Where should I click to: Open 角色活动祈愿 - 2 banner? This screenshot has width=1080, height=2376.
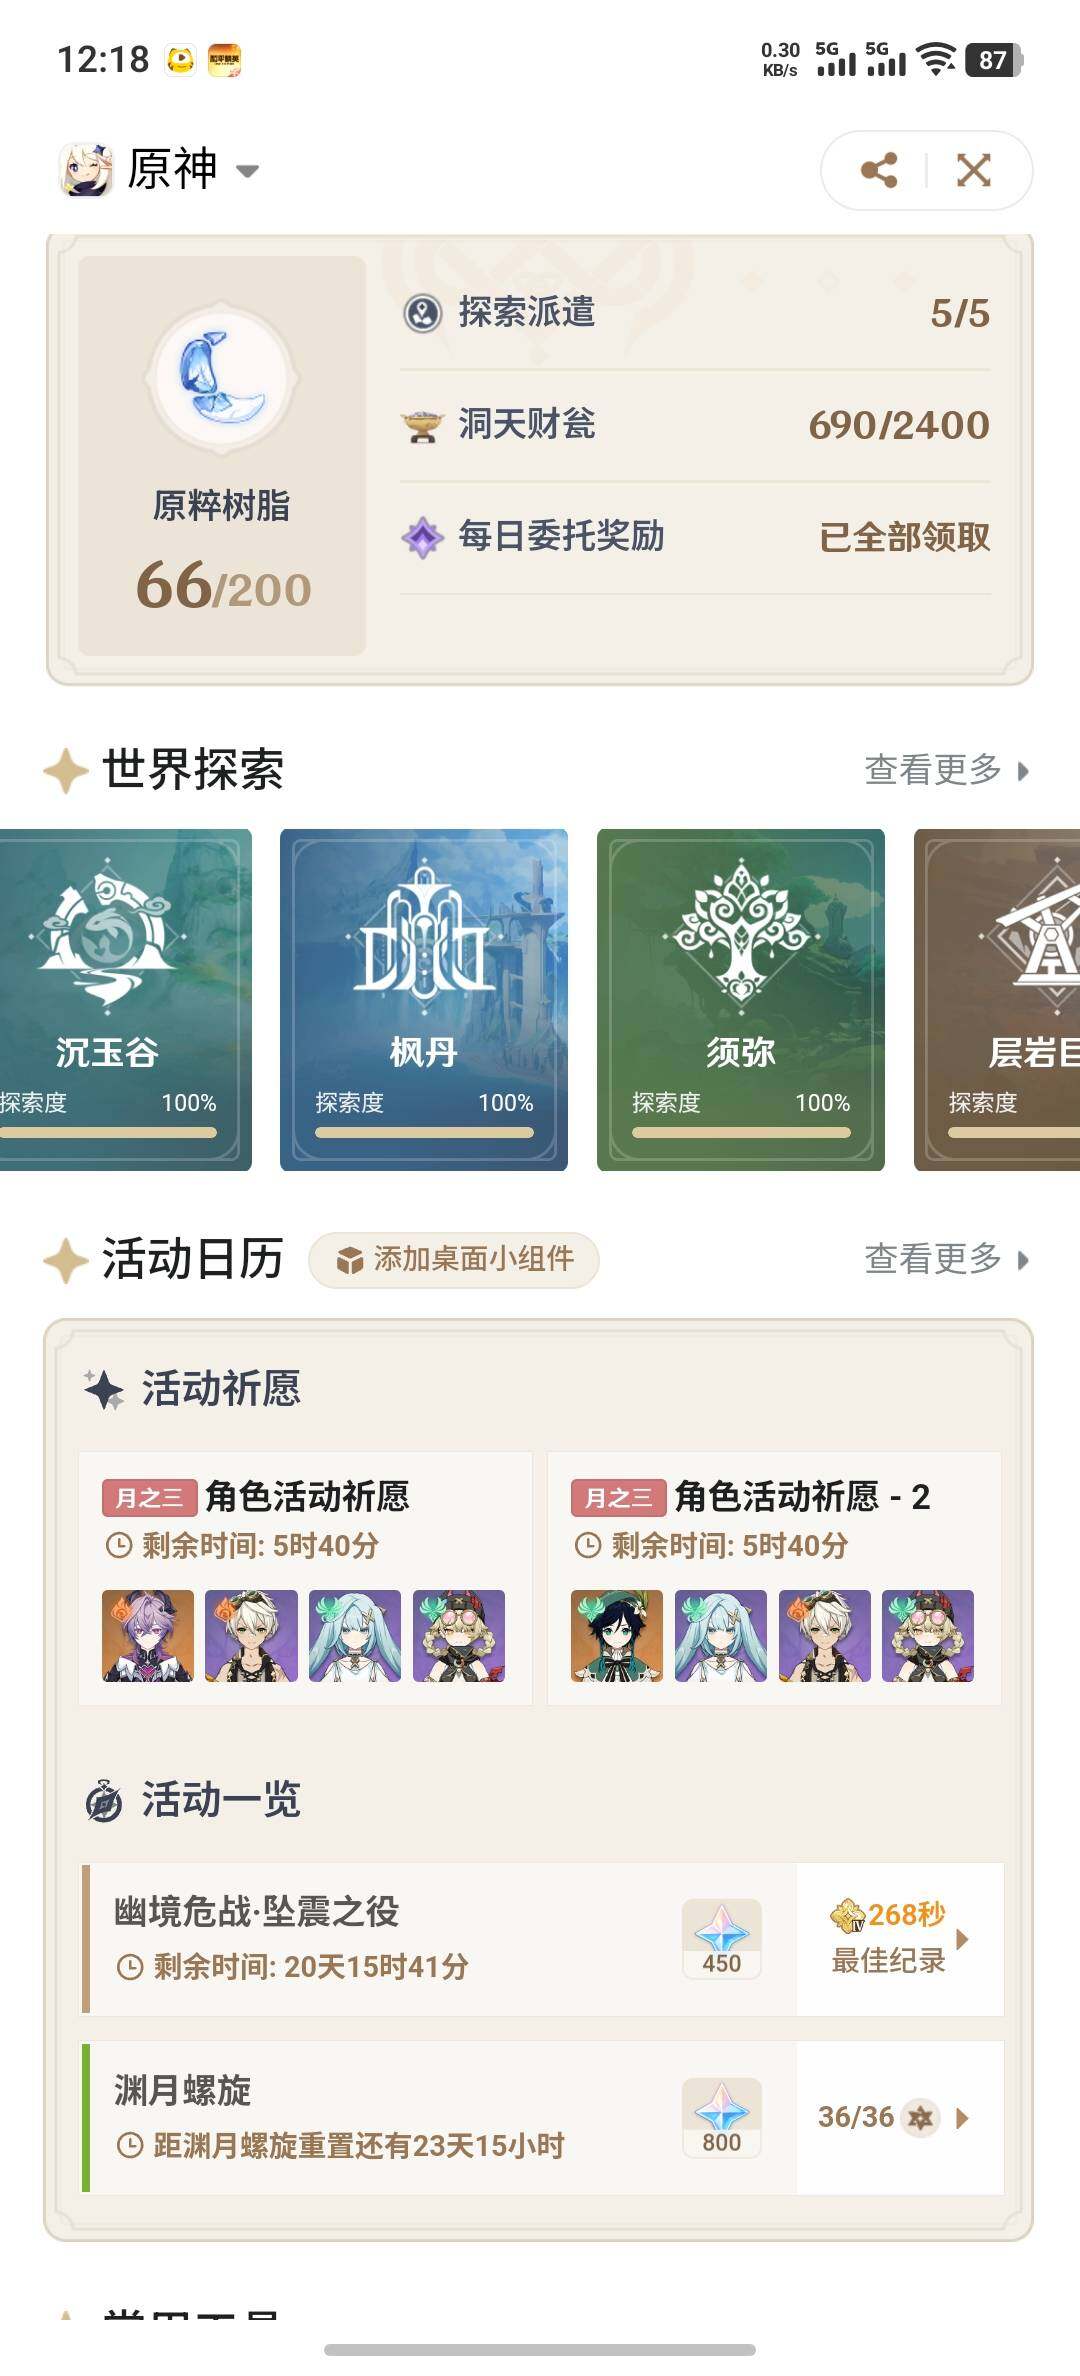(774, 1578)
